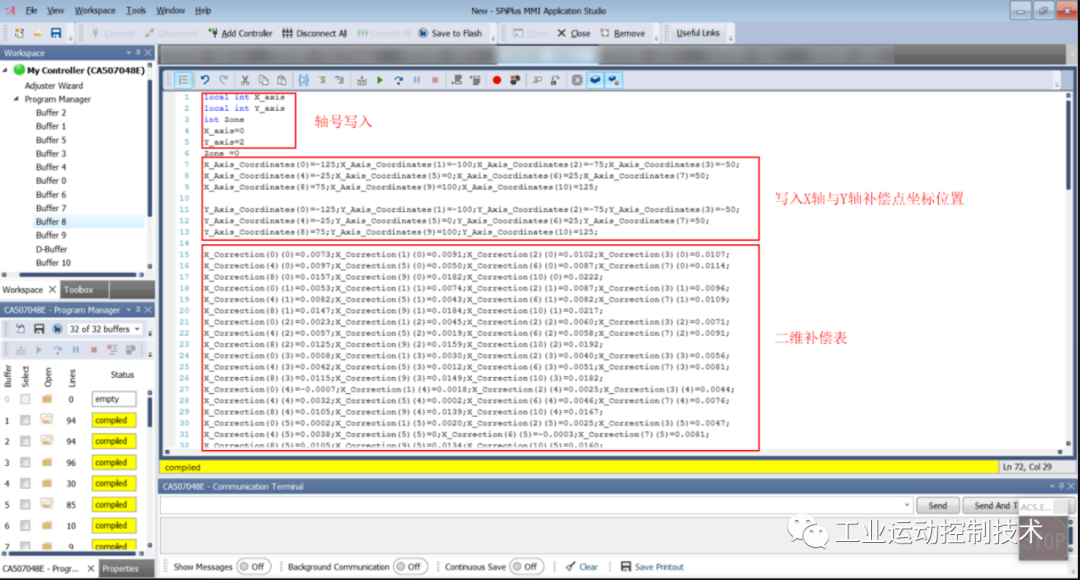Image resolution: width=1080 pixels, height=580 pixels.
Task: Click the Cut scissors icon in editor toolbar
Action: click(x=245, y=80)
